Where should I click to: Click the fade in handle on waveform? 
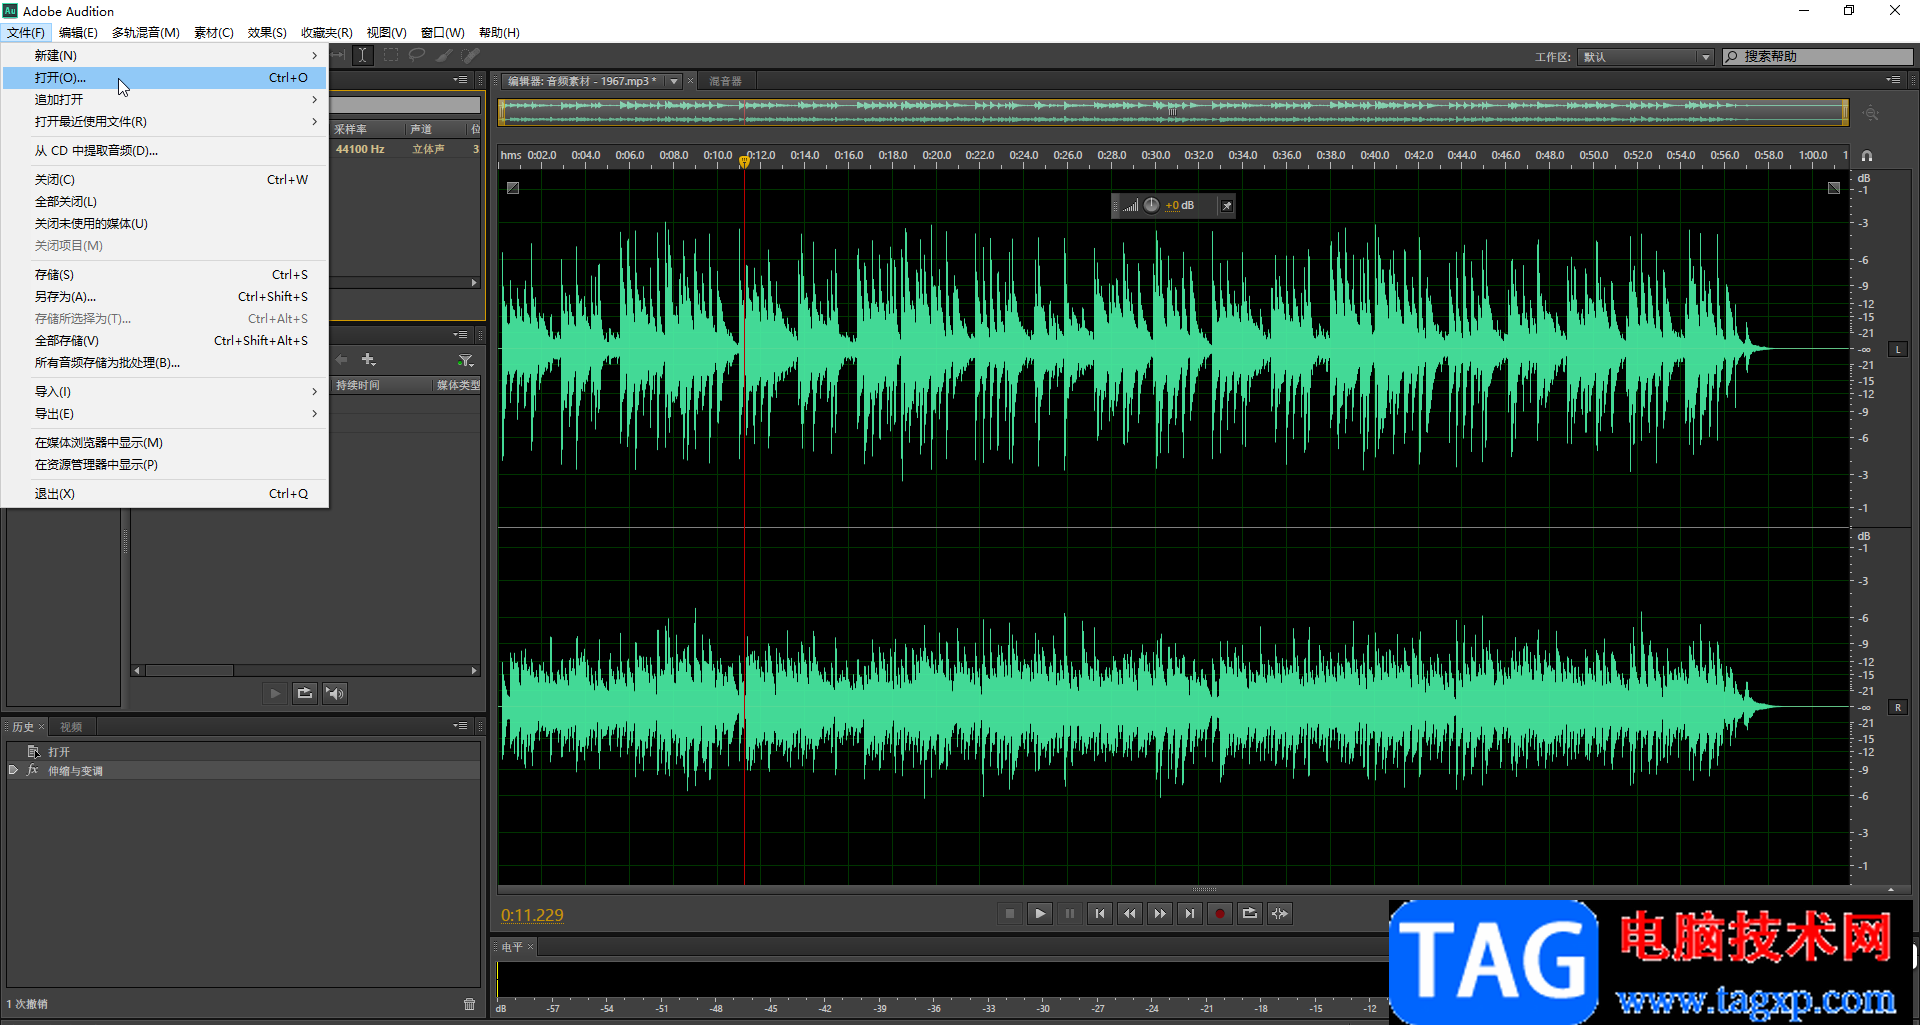513,188
